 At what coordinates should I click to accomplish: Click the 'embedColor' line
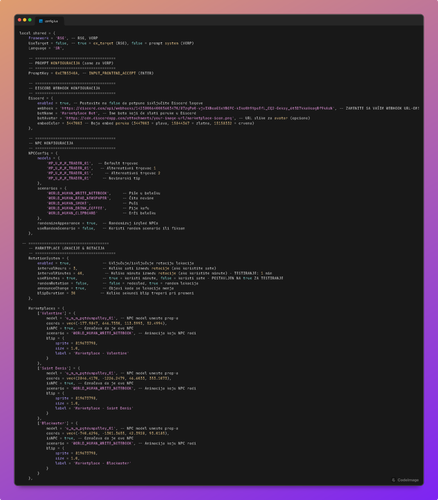pos(146,123)
